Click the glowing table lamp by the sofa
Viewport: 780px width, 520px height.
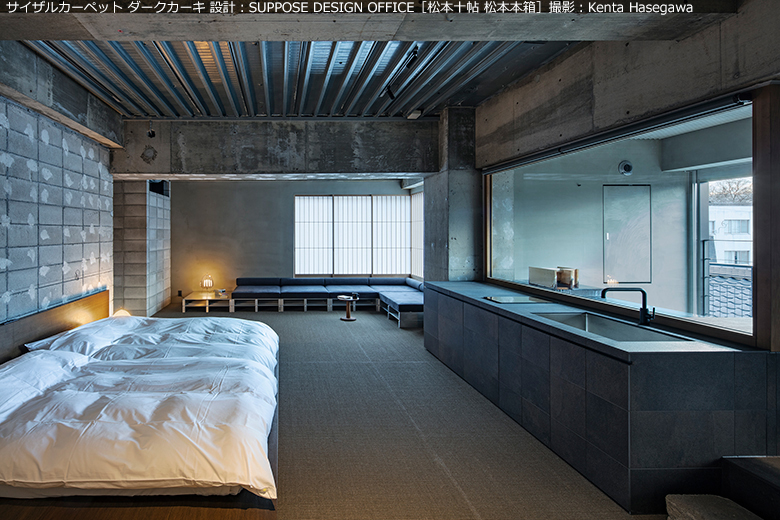(208, 283)
